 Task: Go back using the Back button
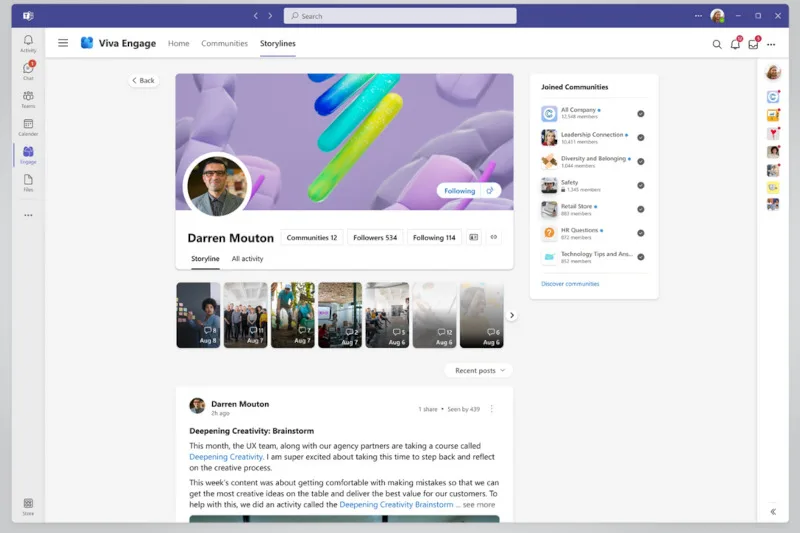pos(143,80)
